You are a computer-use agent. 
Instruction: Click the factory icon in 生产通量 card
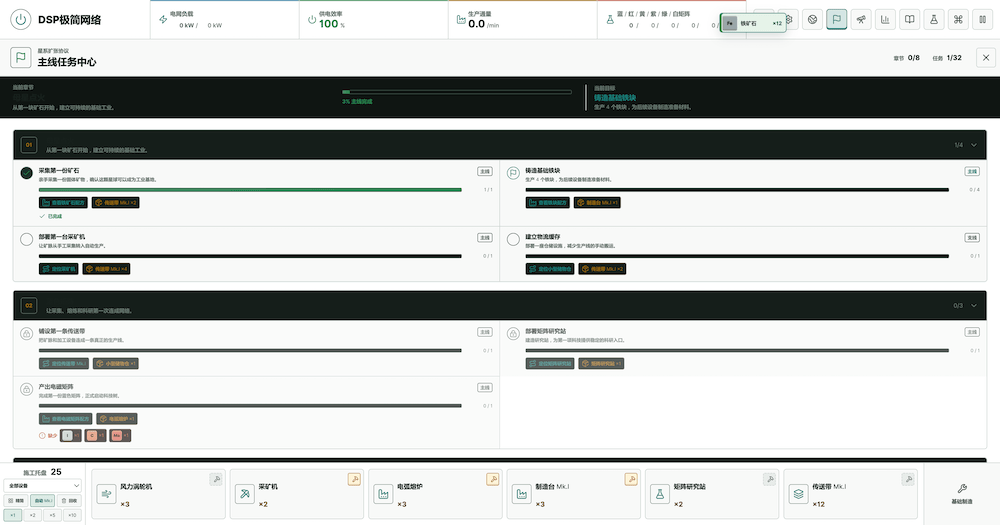[x=461, y=20]
